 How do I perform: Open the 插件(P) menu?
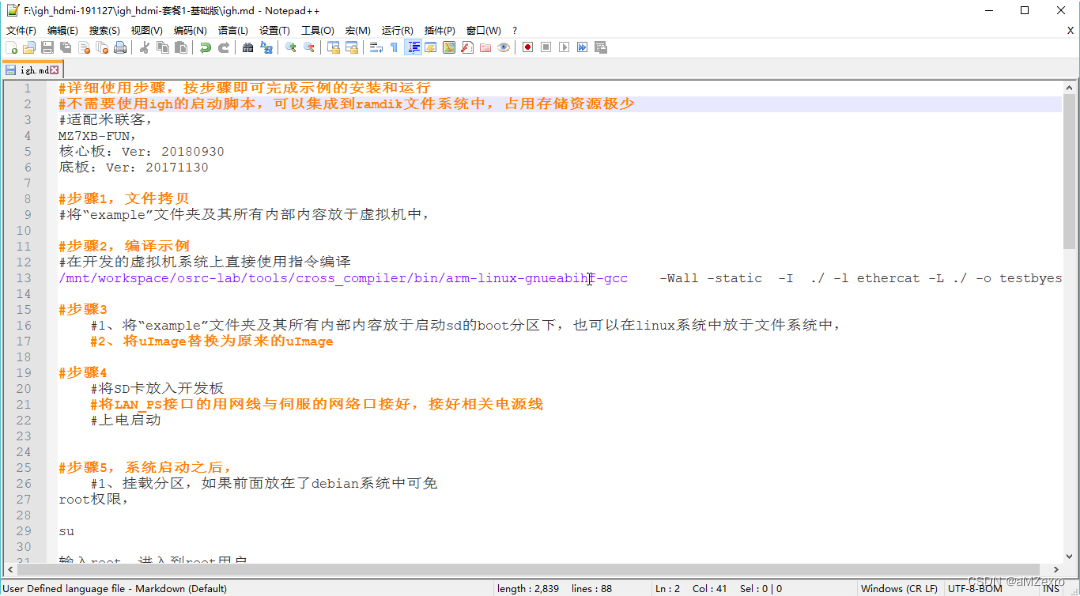[440, 30]
